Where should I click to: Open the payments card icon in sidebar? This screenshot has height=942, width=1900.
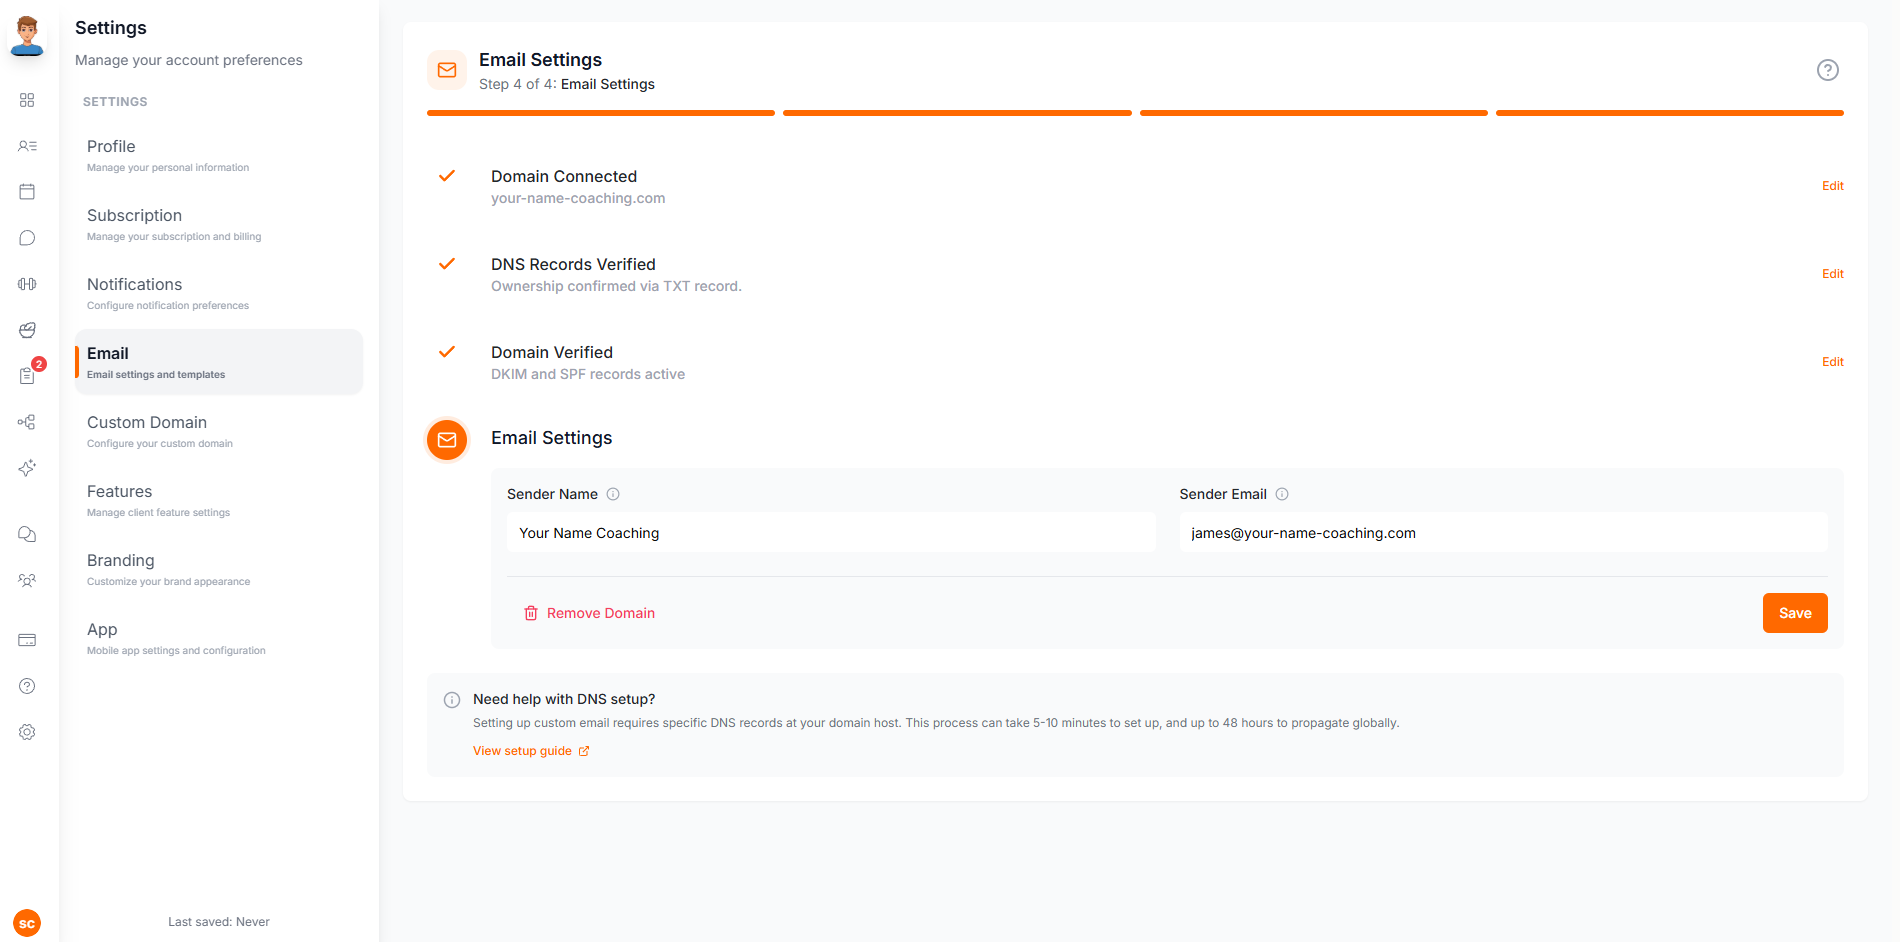click(x=27, y=640)
